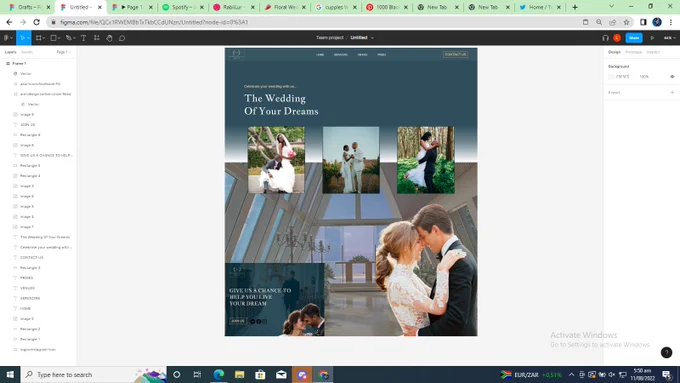This screenshot has height=383, width=680.
Task: Select the Frame tool
Action: [39, 38]
